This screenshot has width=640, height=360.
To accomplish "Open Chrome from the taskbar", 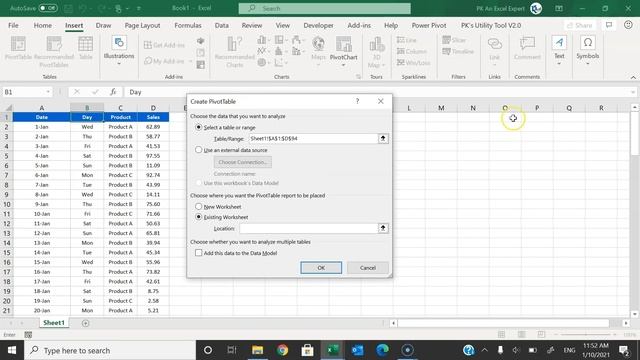I will (x=282, y=350).
